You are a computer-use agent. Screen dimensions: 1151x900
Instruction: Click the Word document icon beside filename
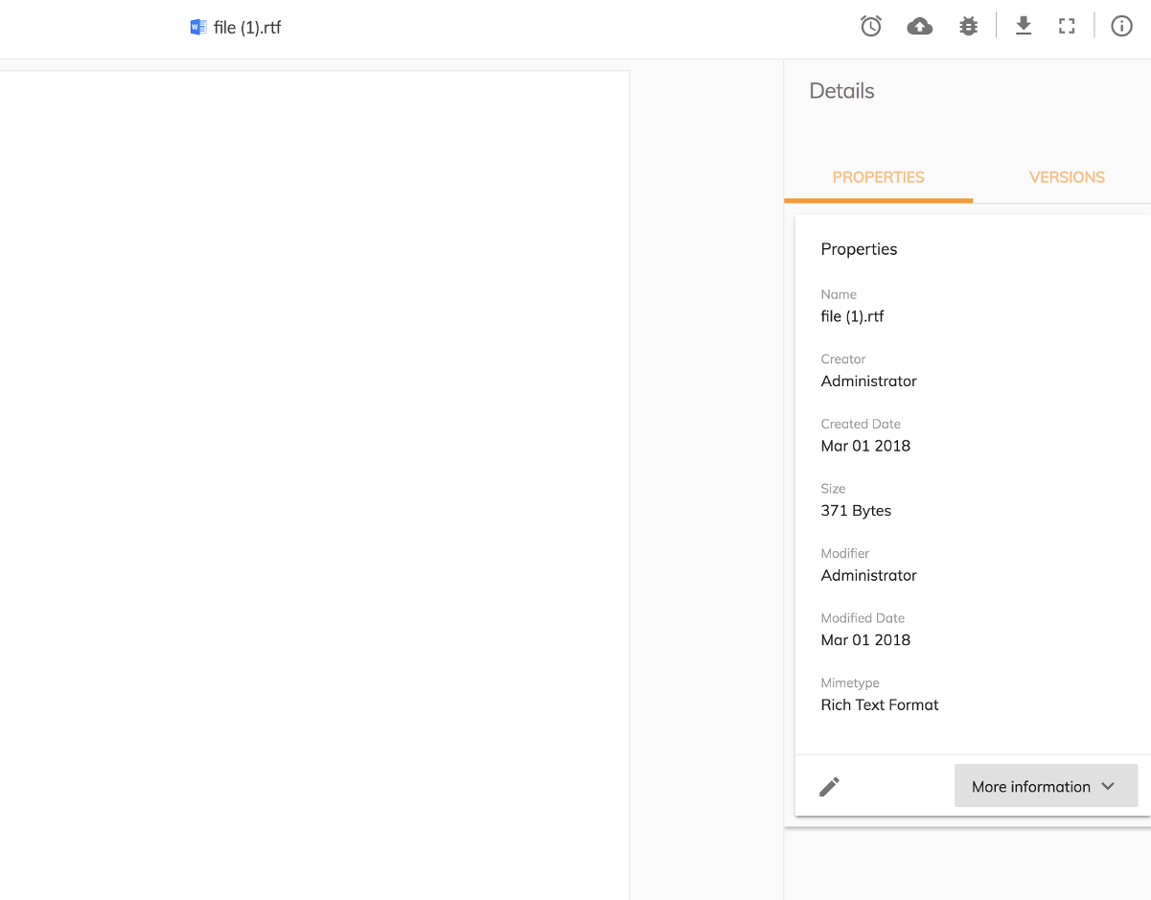[x=198, y=27]
